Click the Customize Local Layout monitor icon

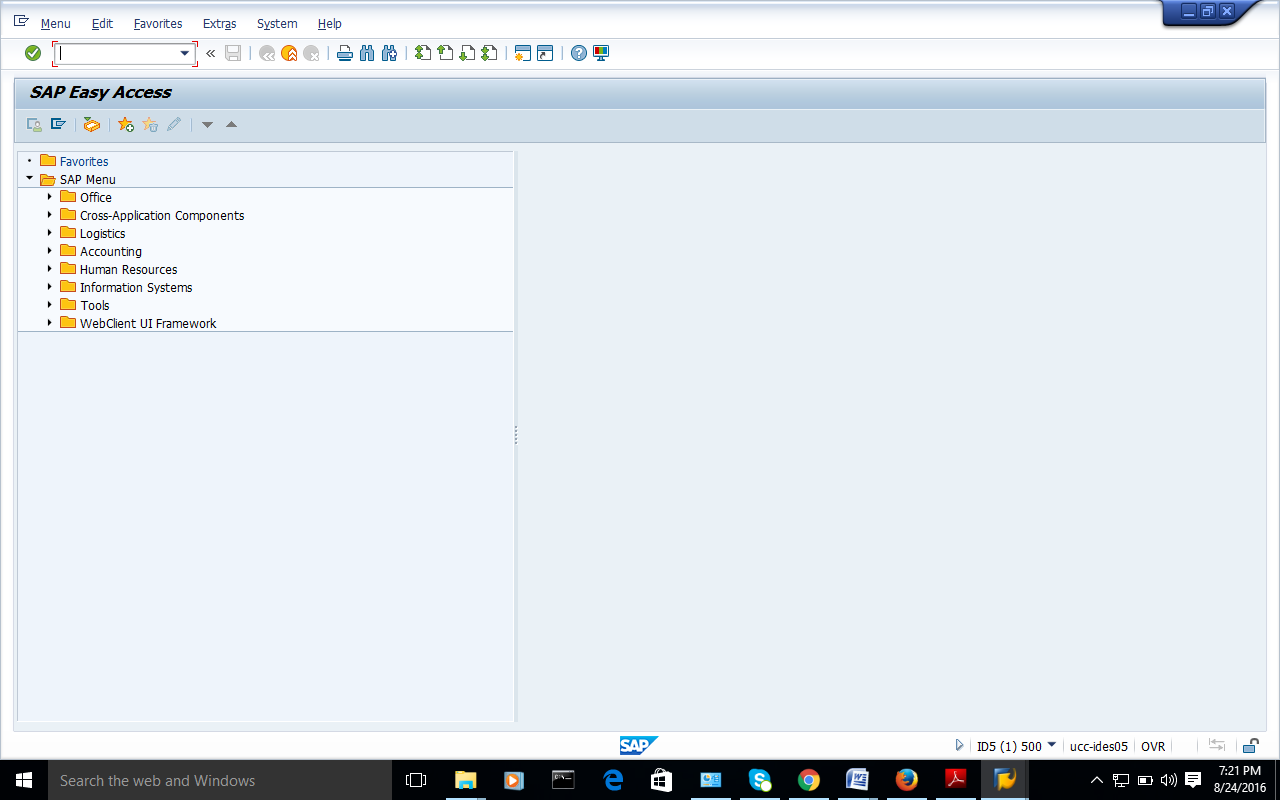[x=601, y=53]
